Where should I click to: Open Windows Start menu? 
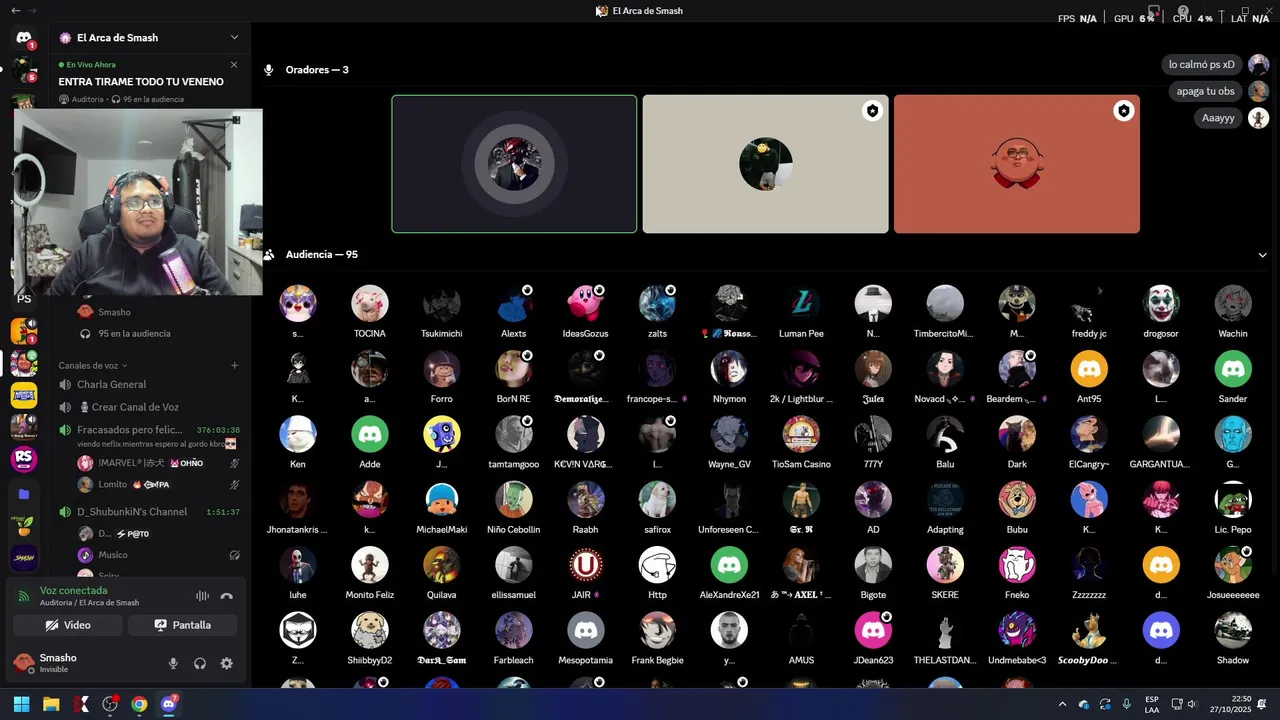[21, 704]
